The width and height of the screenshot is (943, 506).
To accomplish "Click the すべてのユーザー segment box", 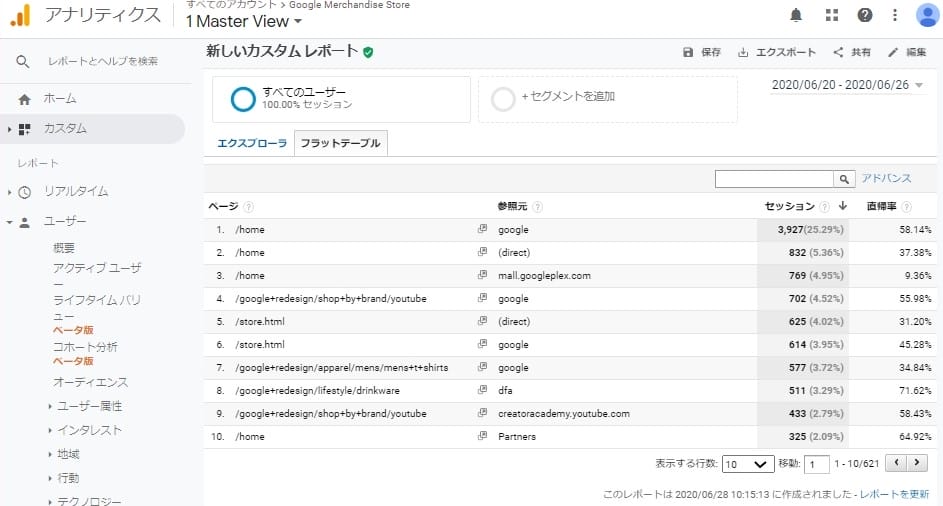I will click(x=341, y=99).
